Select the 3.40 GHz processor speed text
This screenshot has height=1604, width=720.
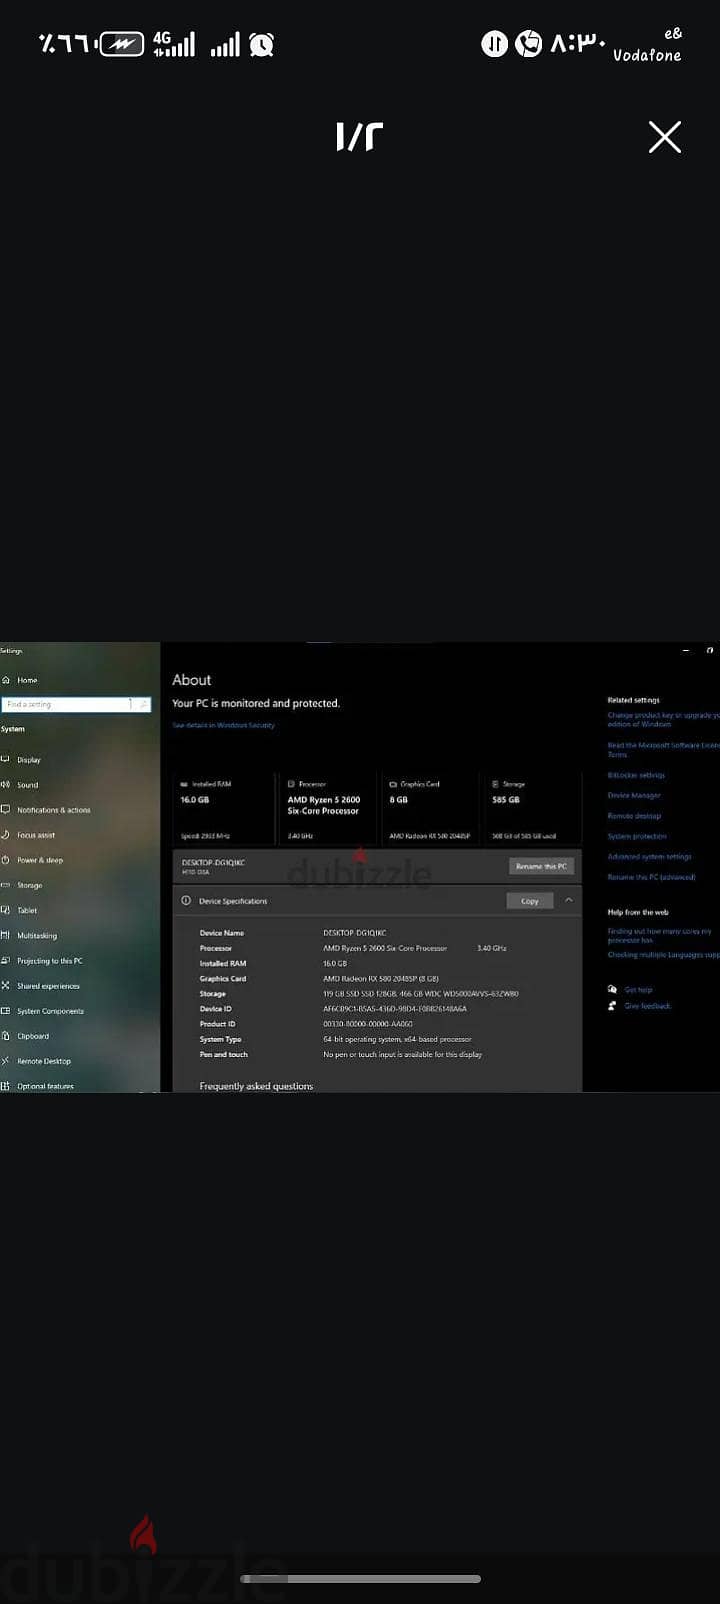coord(492,948)
